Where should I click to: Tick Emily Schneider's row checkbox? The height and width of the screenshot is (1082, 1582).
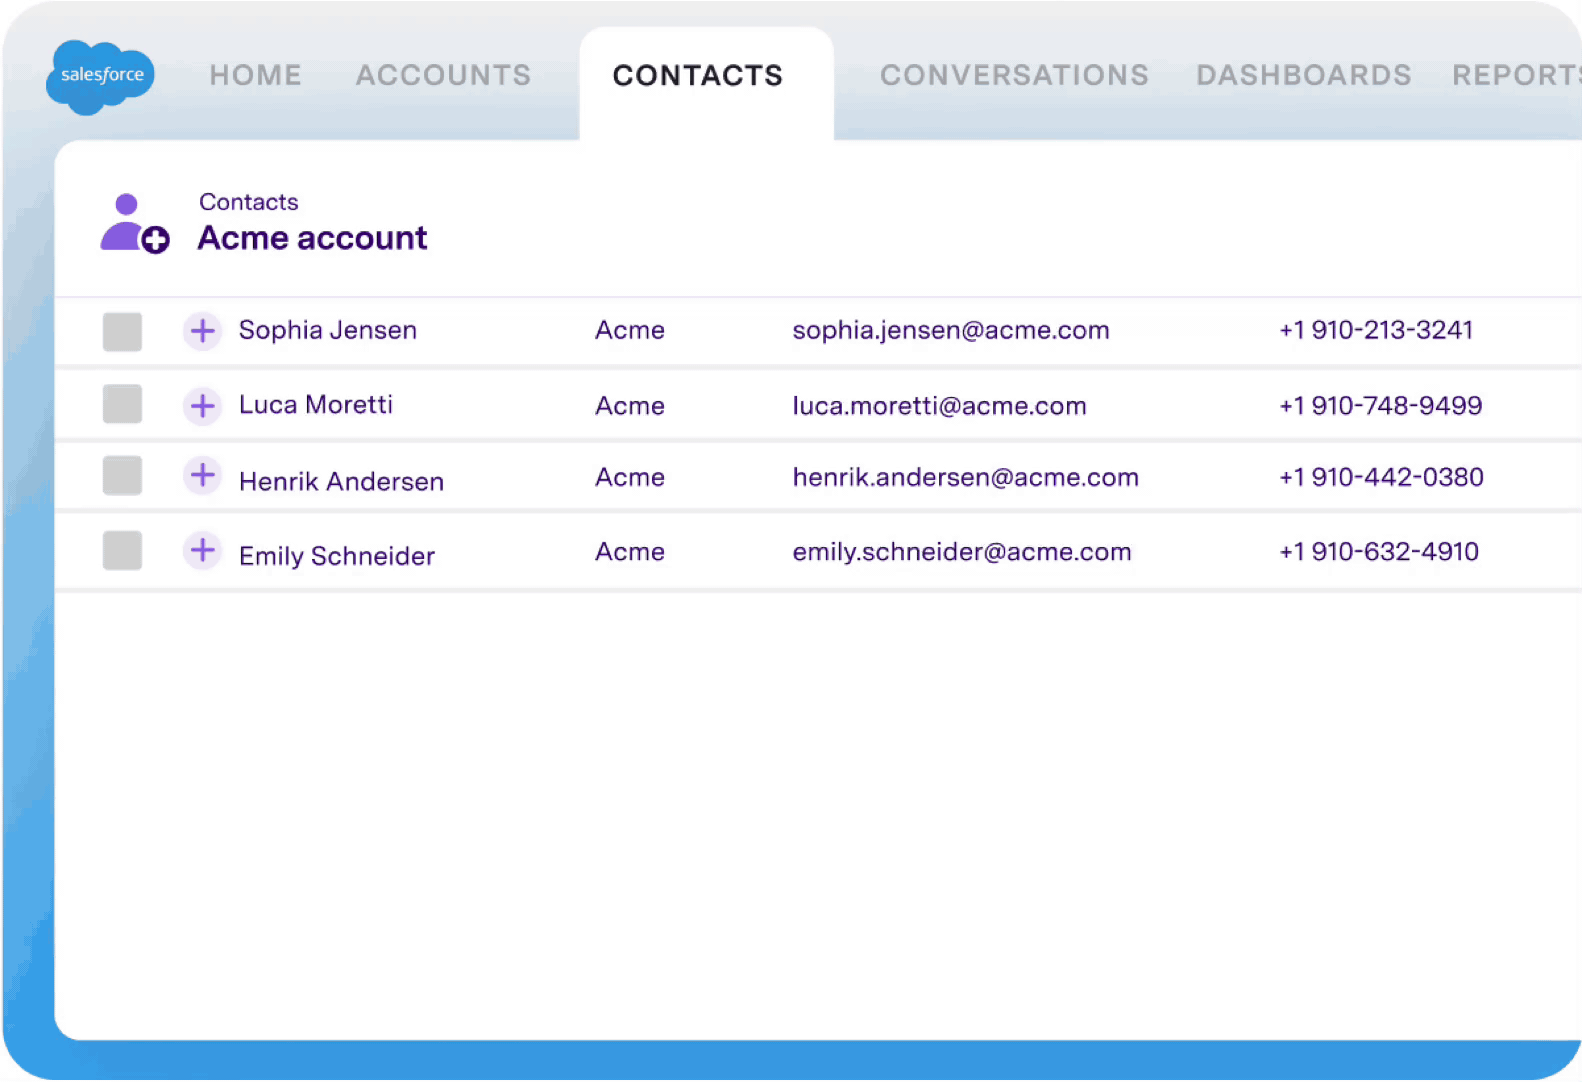pyautogui.click(x=122, y=551)
